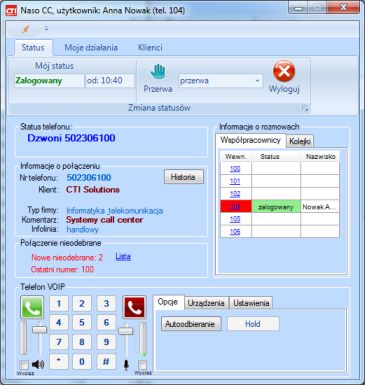Screen dimensions: 365x385
Task: Click the Wewn. column header
Action: coord(236,156)
